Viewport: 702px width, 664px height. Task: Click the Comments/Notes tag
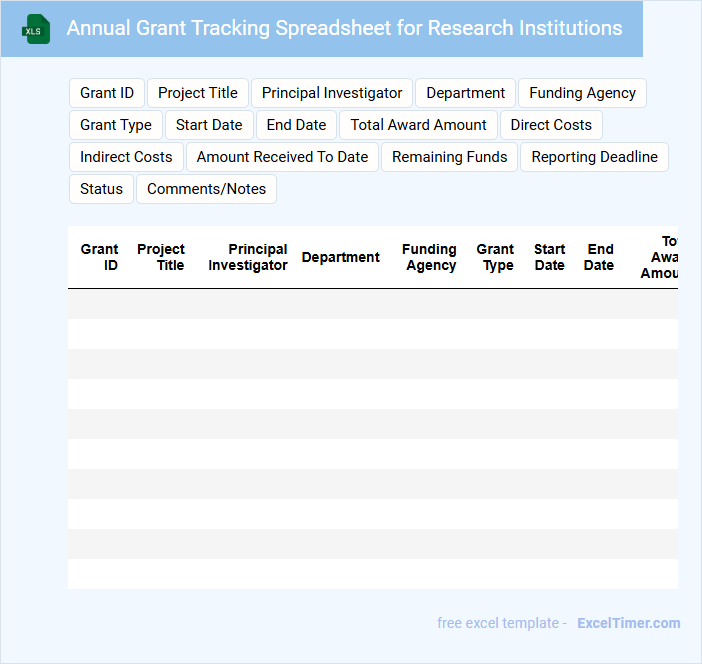click(206, 189)
